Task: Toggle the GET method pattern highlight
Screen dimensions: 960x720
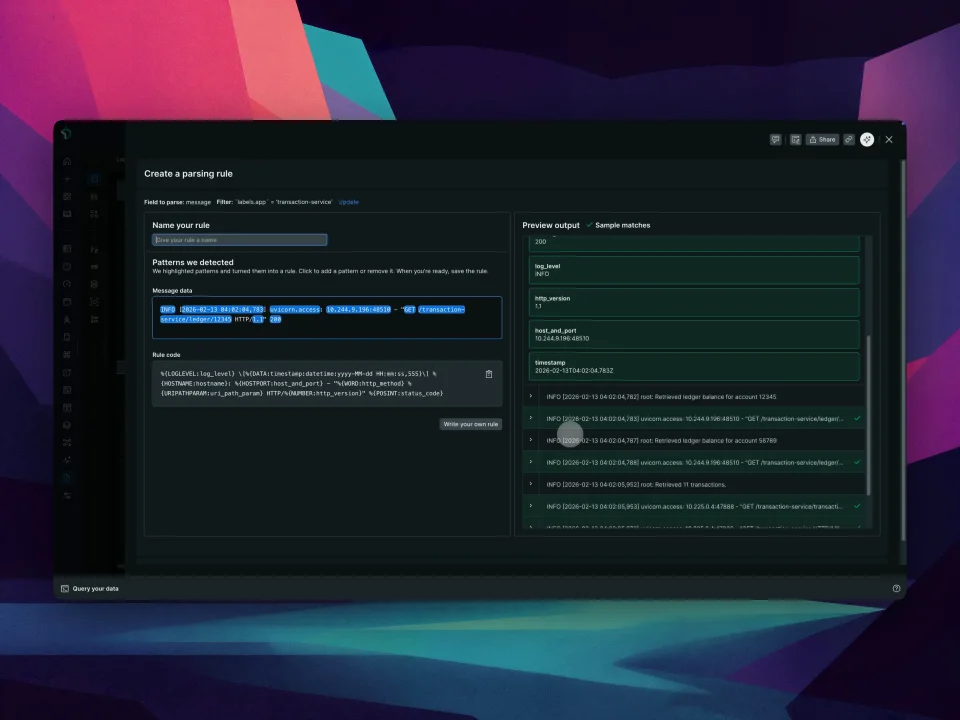Action: point(410,310)
